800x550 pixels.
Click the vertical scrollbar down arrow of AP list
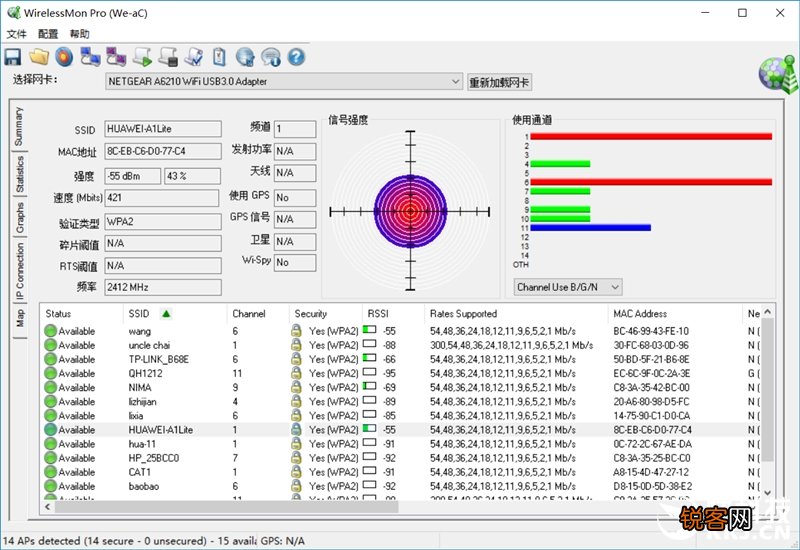pos(767,493)
